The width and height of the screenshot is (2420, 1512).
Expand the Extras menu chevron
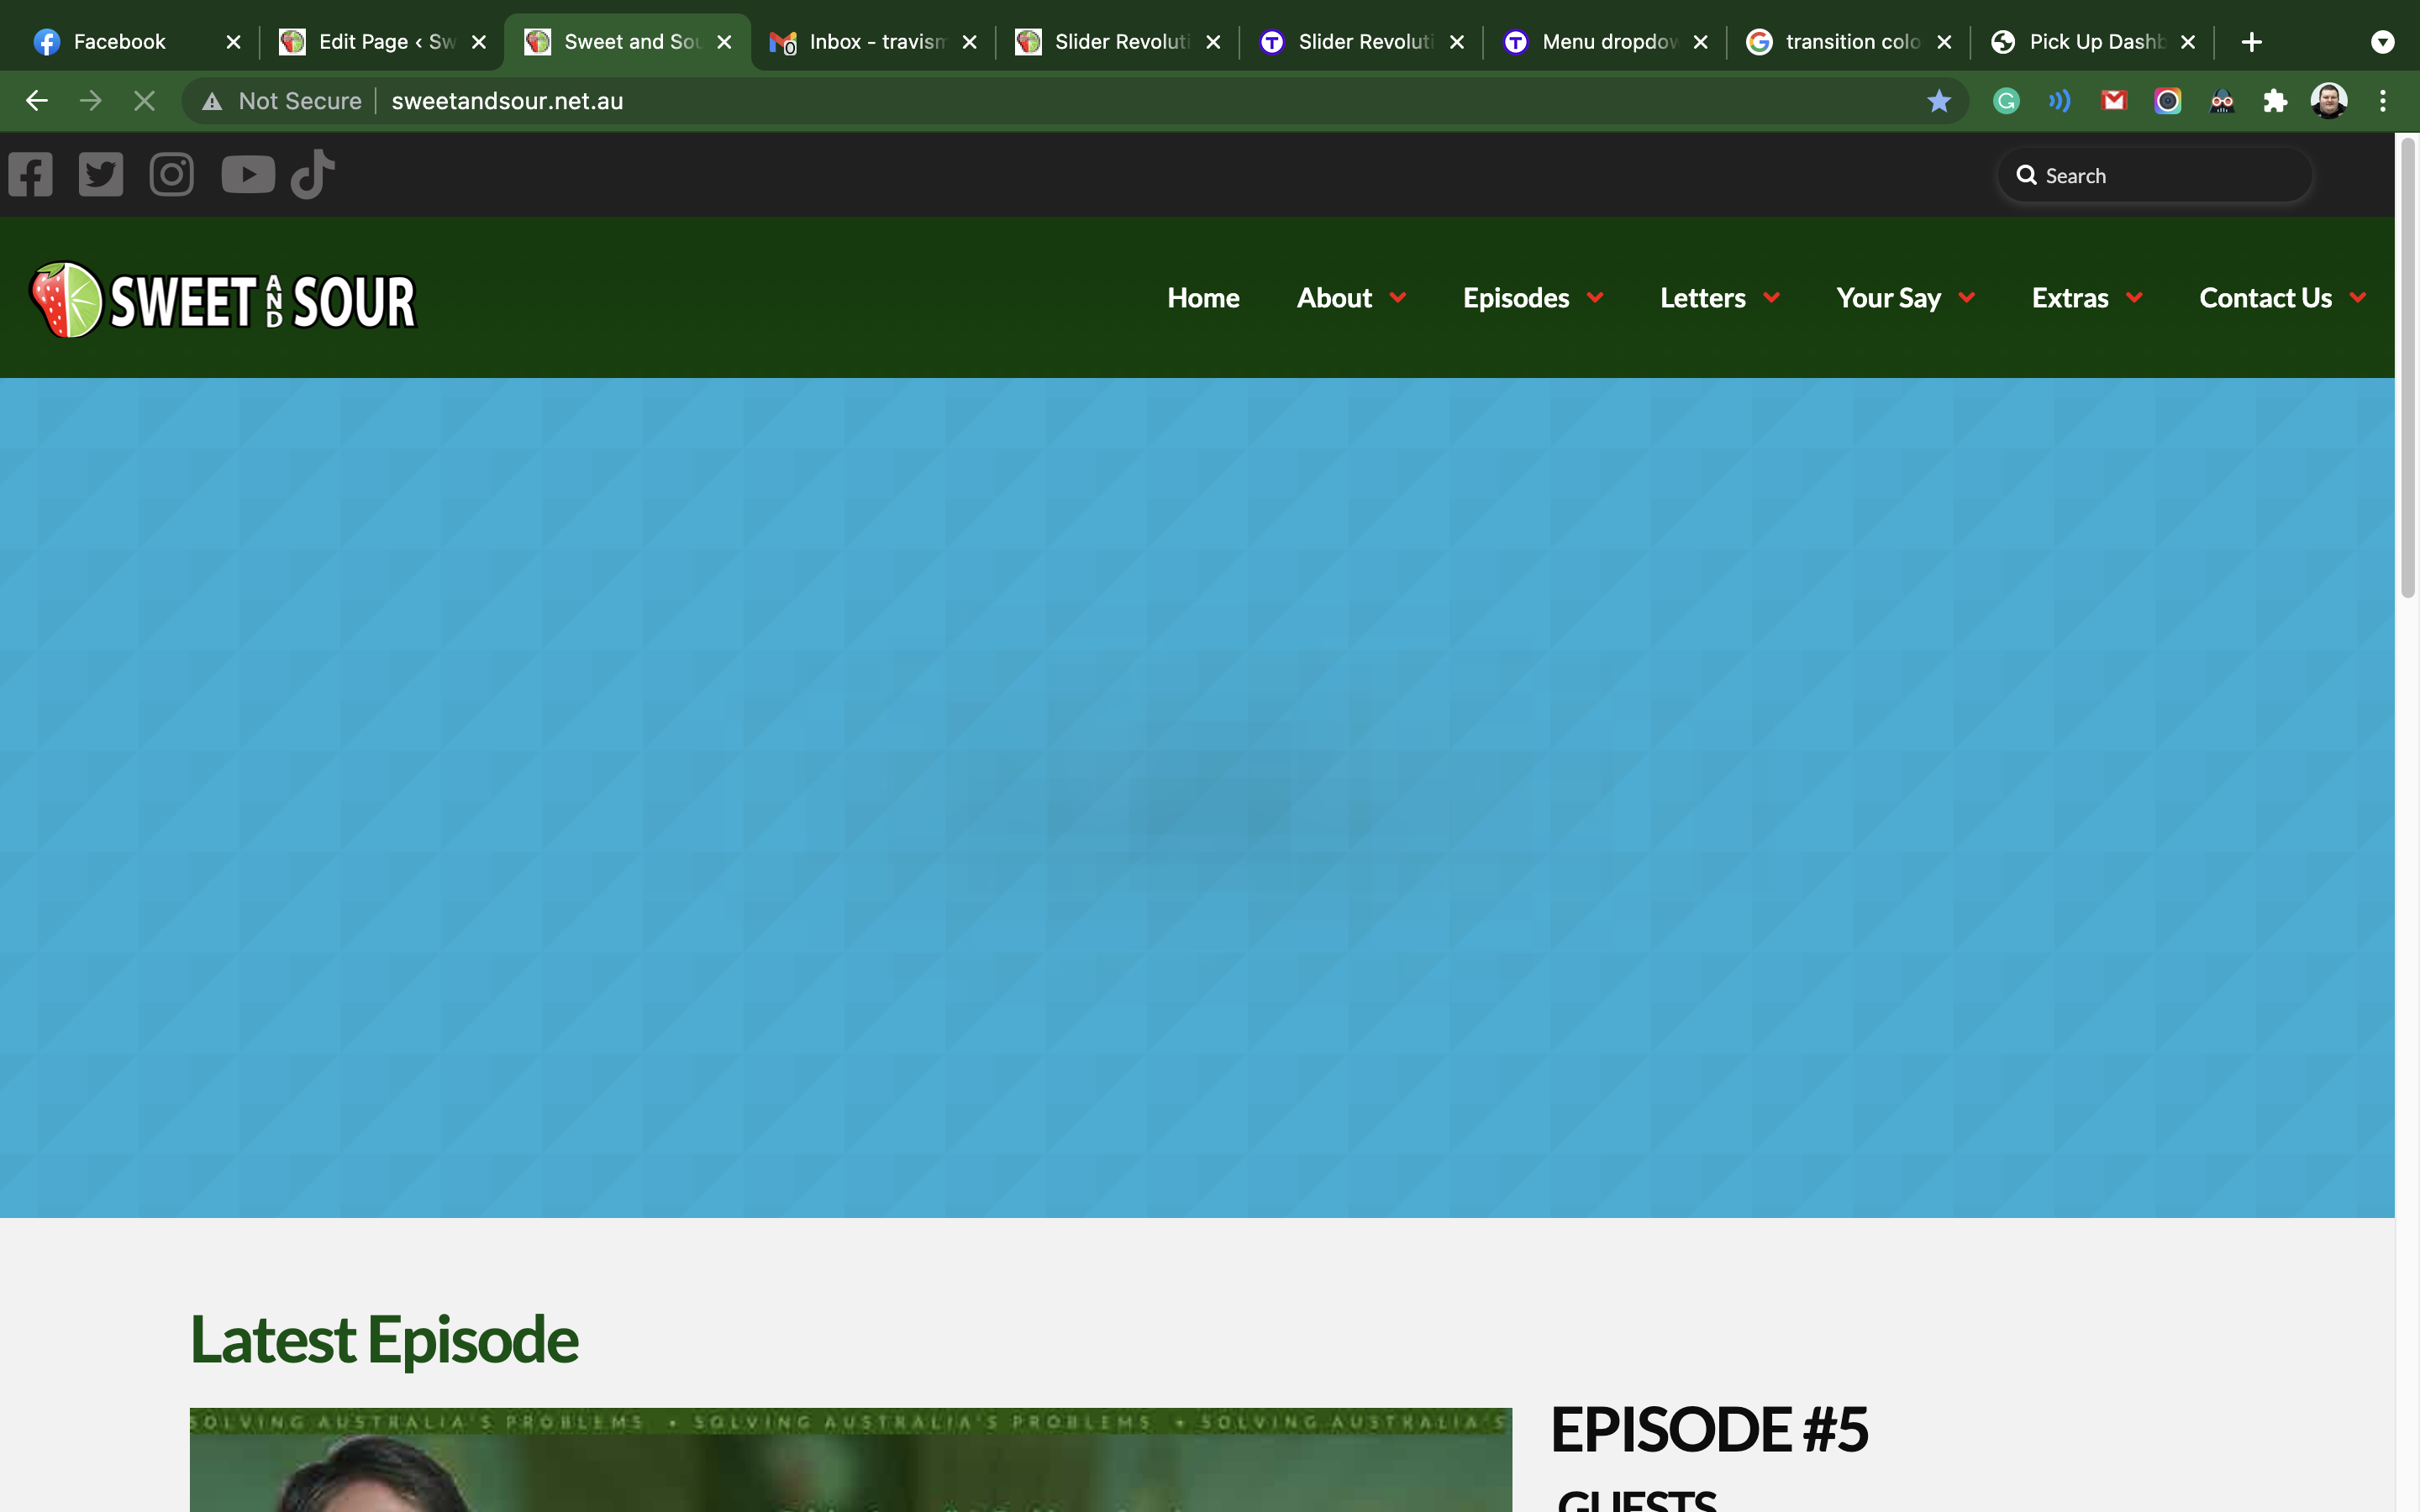coord(2134,298)
